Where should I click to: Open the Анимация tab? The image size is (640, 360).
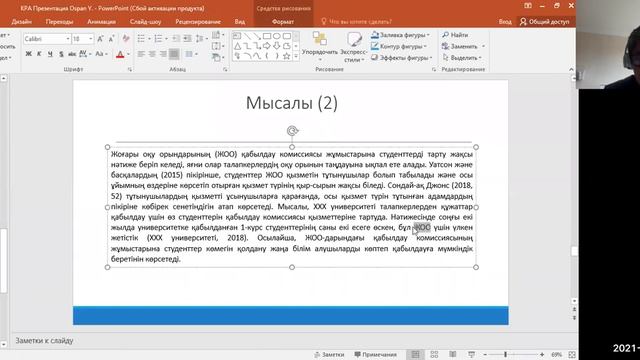click(102, 22)
